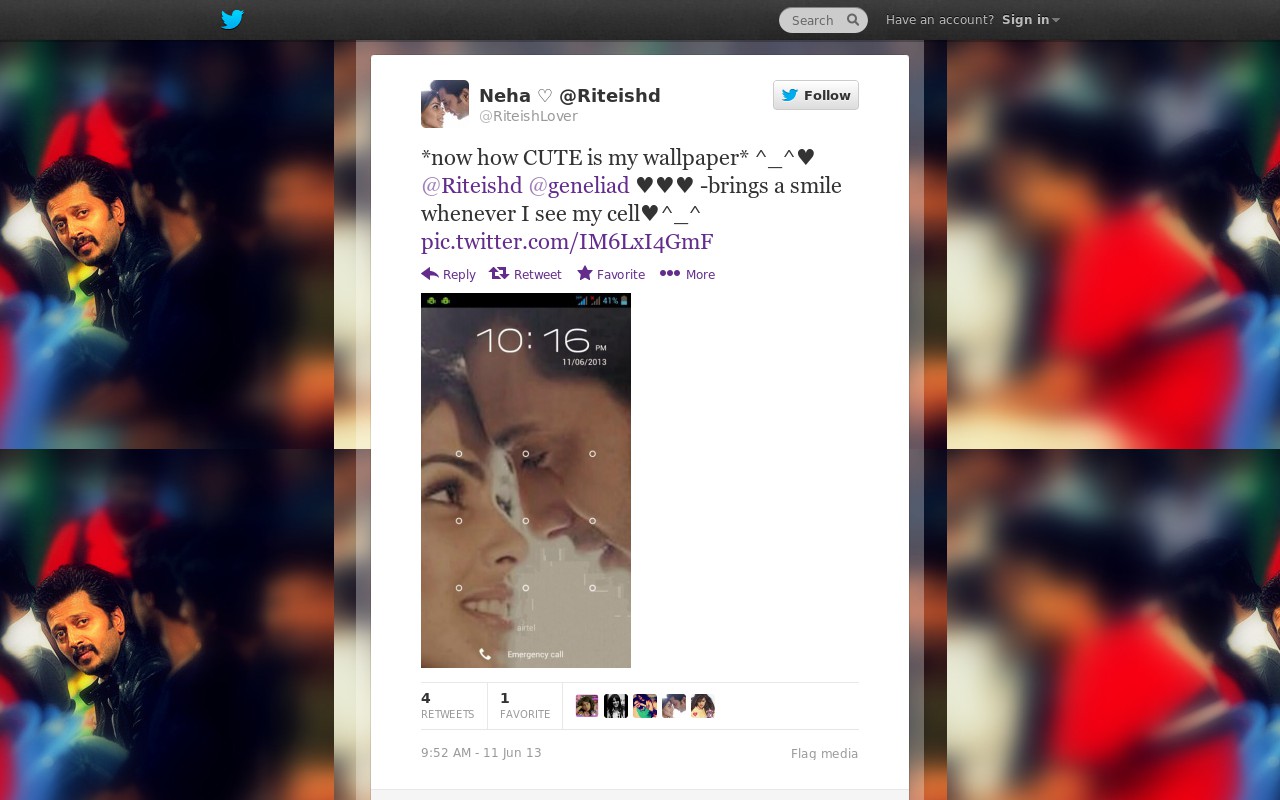This screenshot has height=800, width=1280.
Task: Focus the Search input field
Action: (814, 20)
